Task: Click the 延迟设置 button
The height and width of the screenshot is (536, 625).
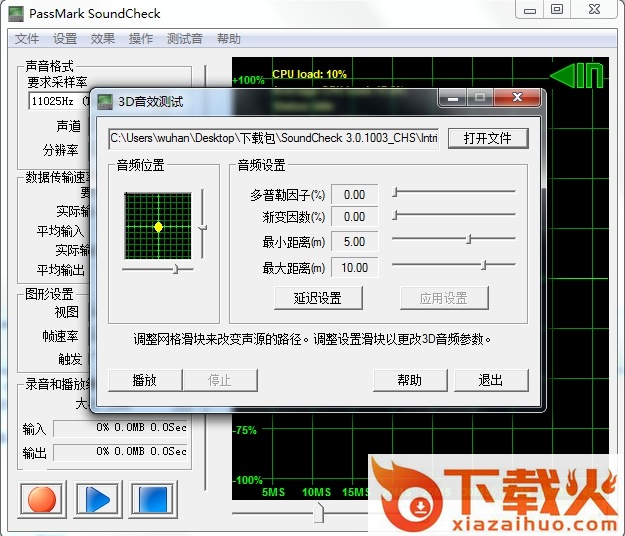Action: (x=318, y=298)
